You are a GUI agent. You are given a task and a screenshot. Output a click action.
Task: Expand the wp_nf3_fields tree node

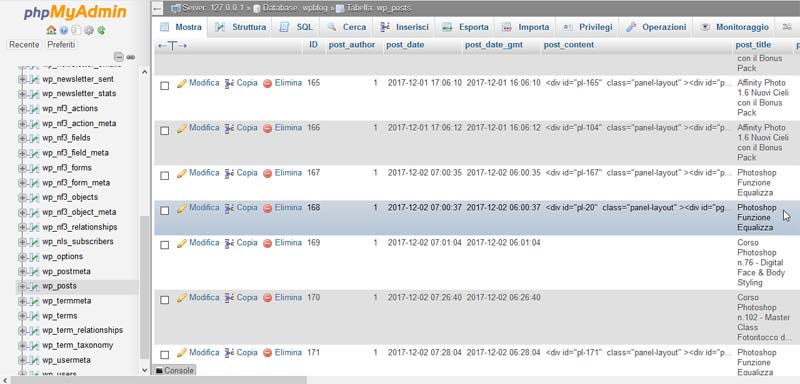[22, 139]
